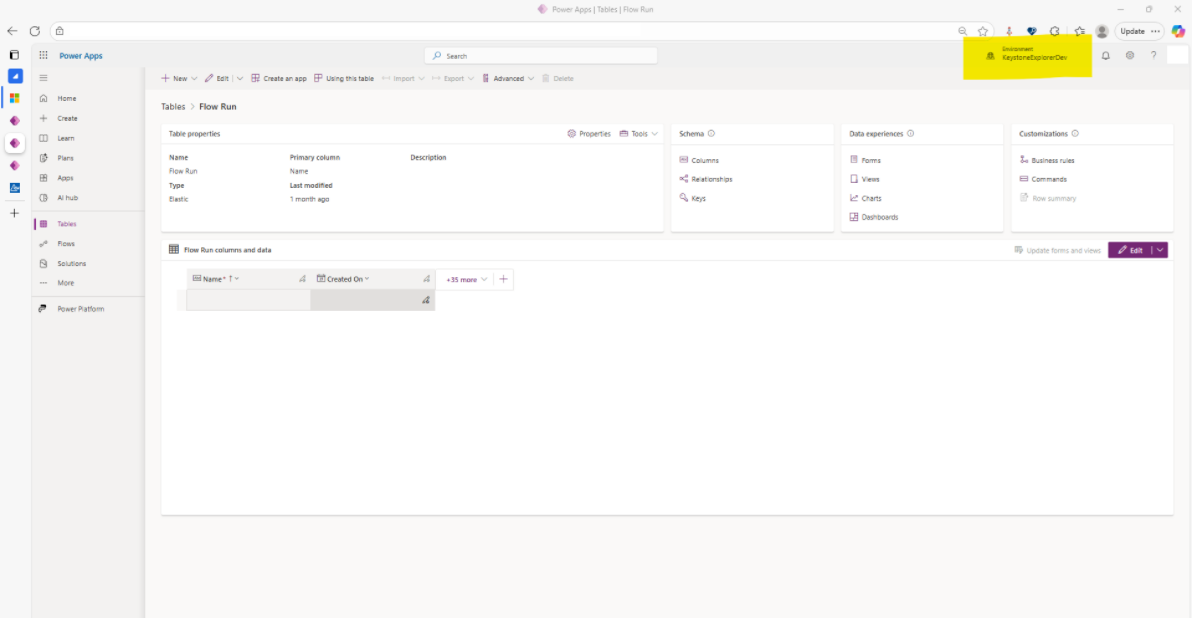Click the New toolbar button
Image resolution: width=1192 pixels, height=618 pixels.
174,78
